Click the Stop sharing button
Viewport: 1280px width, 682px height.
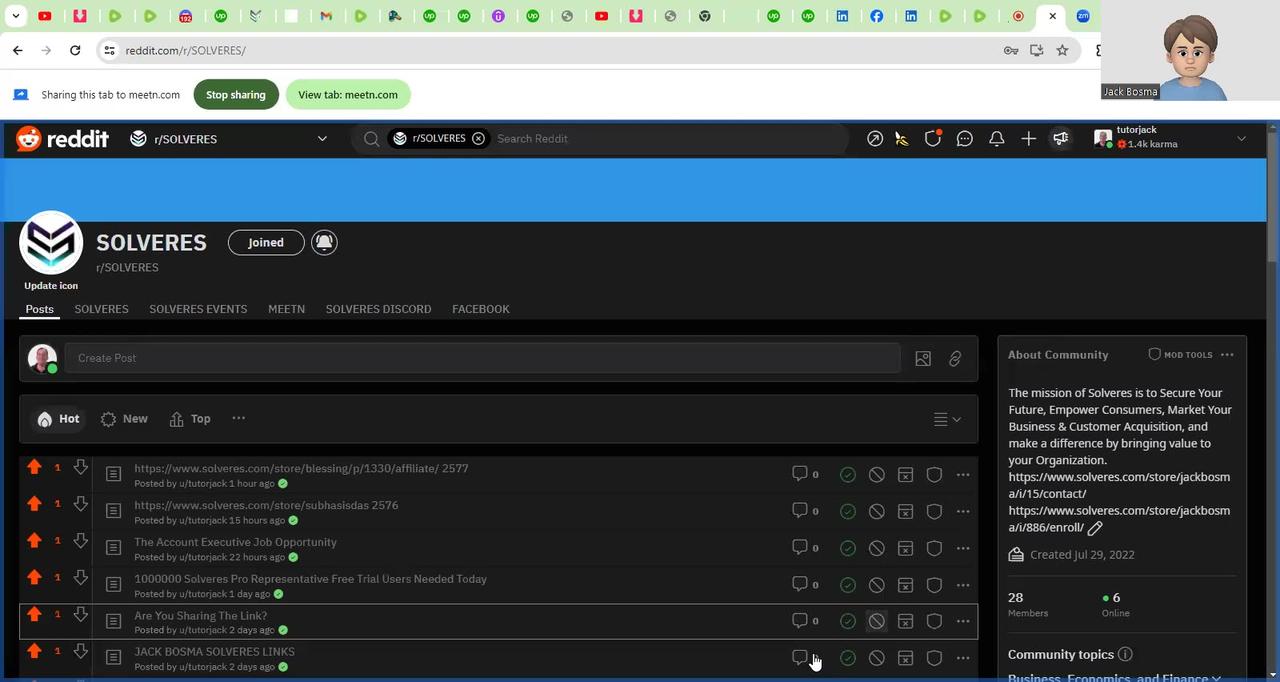point(235,95)
